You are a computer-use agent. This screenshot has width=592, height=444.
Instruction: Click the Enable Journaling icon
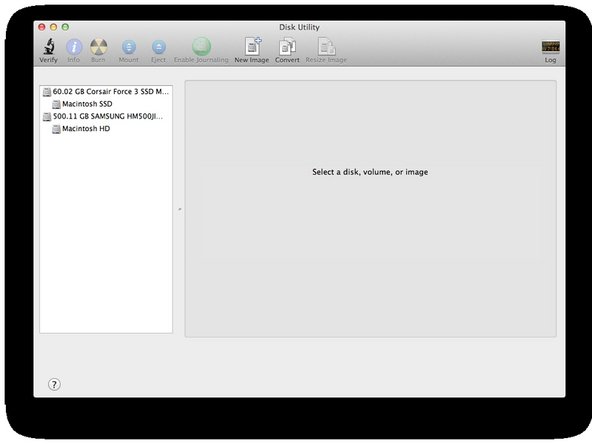tap(201, 46)
